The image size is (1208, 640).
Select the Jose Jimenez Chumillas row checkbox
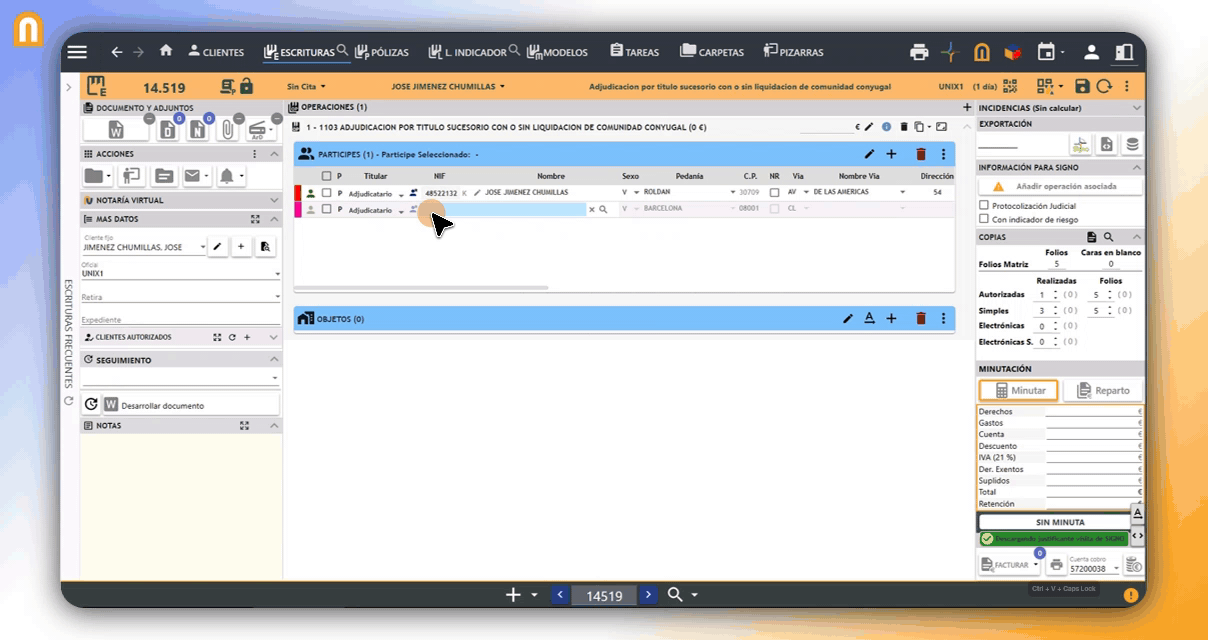coord(326,193)
